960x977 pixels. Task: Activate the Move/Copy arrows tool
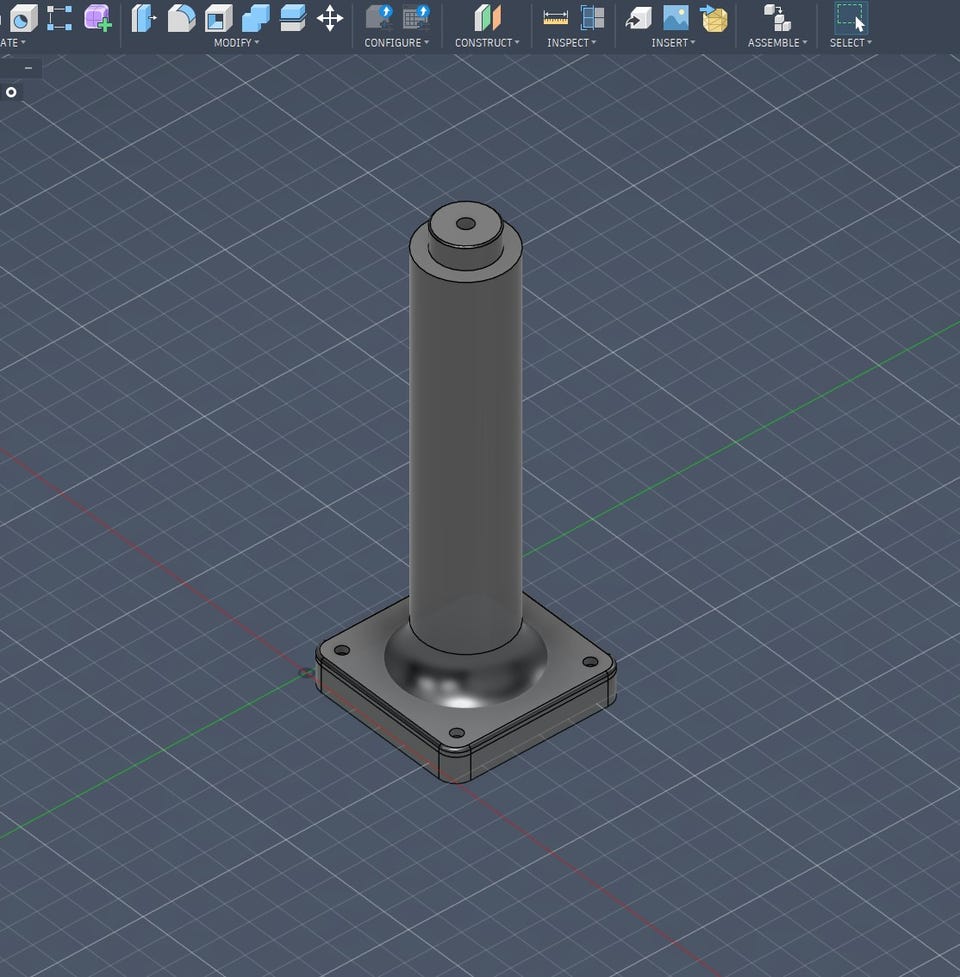(x=330, y=17)
